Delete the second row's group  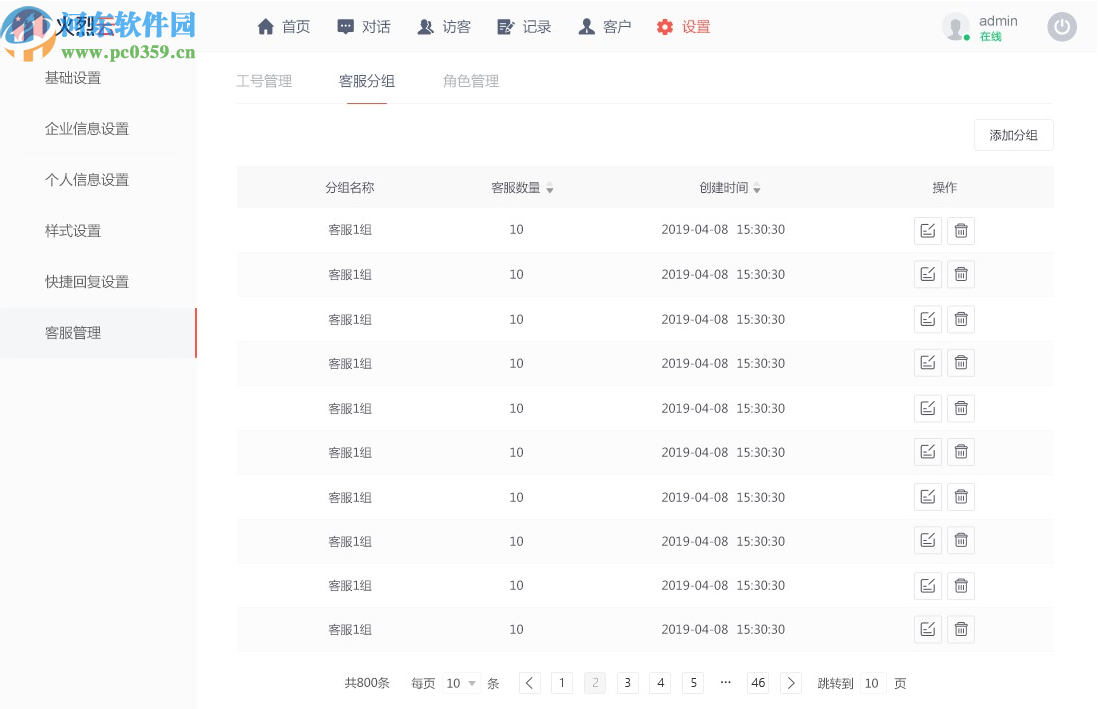click(x=961, y=274)
